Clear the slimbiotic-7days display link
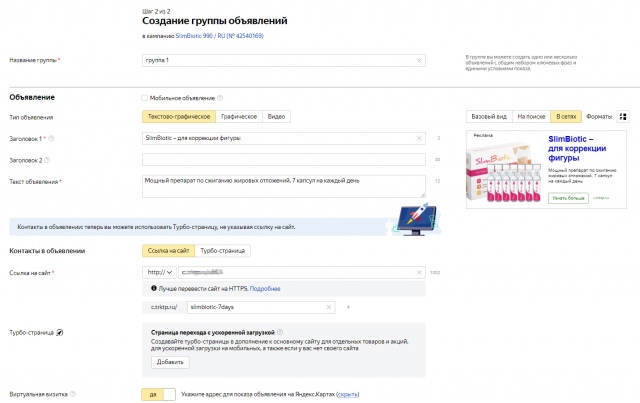640x403 pixels. coord(329,307)
